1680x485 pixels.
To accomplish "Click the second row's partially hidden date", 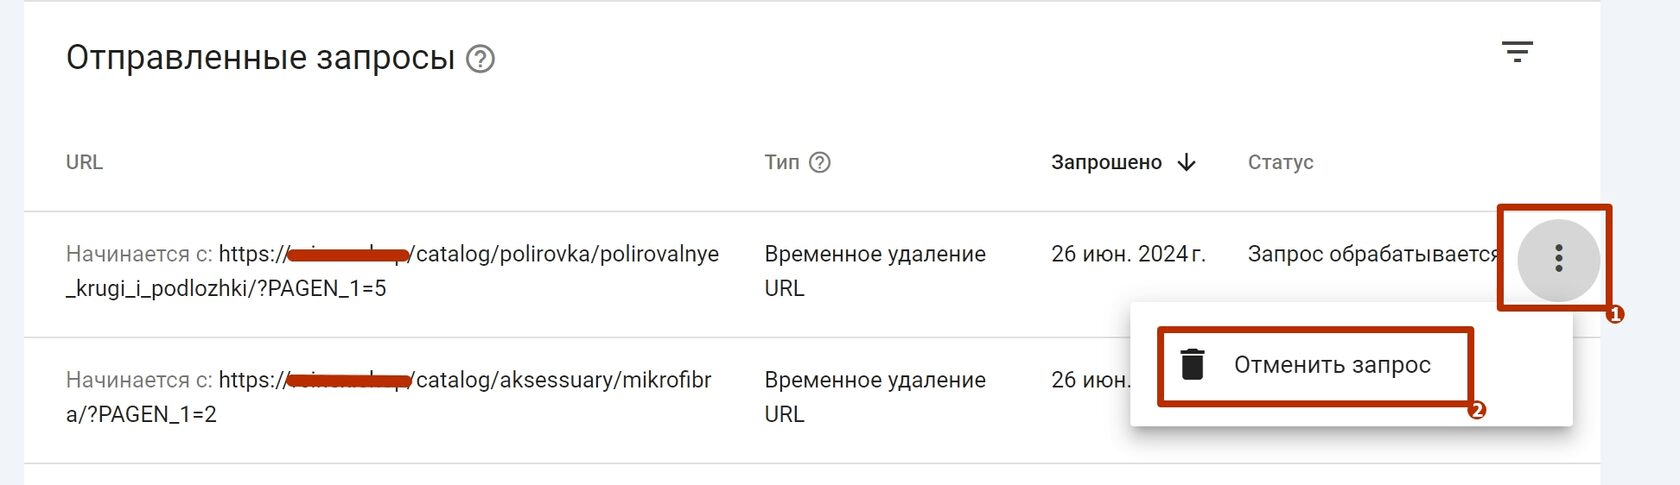I will [x=1089, y=380].
